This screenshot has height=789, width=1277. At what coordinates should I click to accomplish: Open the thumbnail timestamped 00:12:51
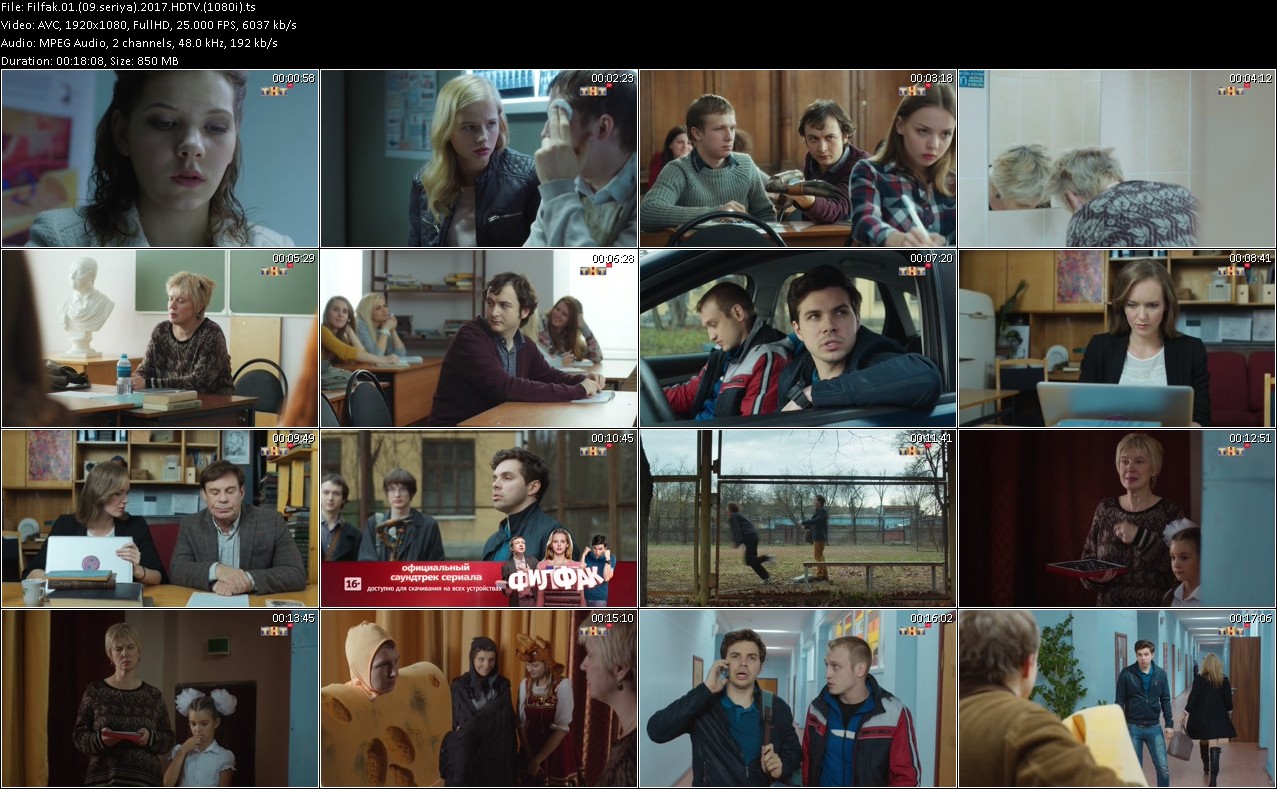1117,518
